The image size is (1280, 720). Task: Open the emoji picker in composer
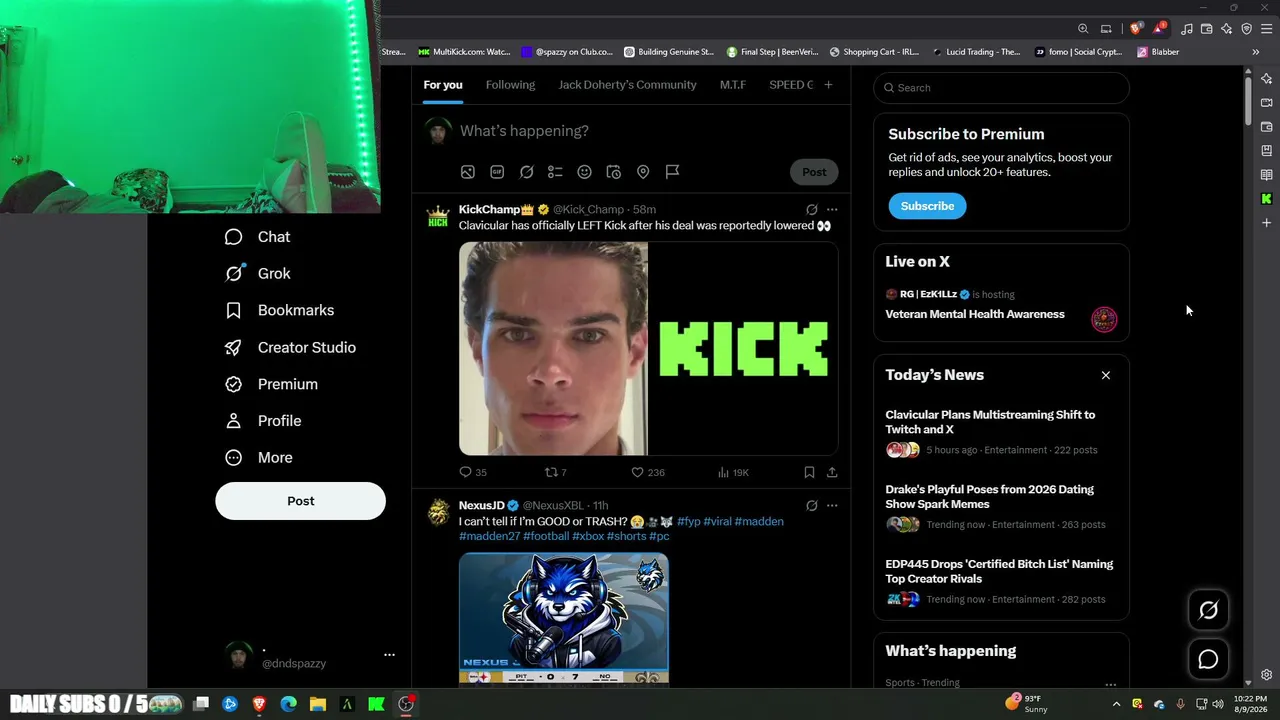click(584, 172)
